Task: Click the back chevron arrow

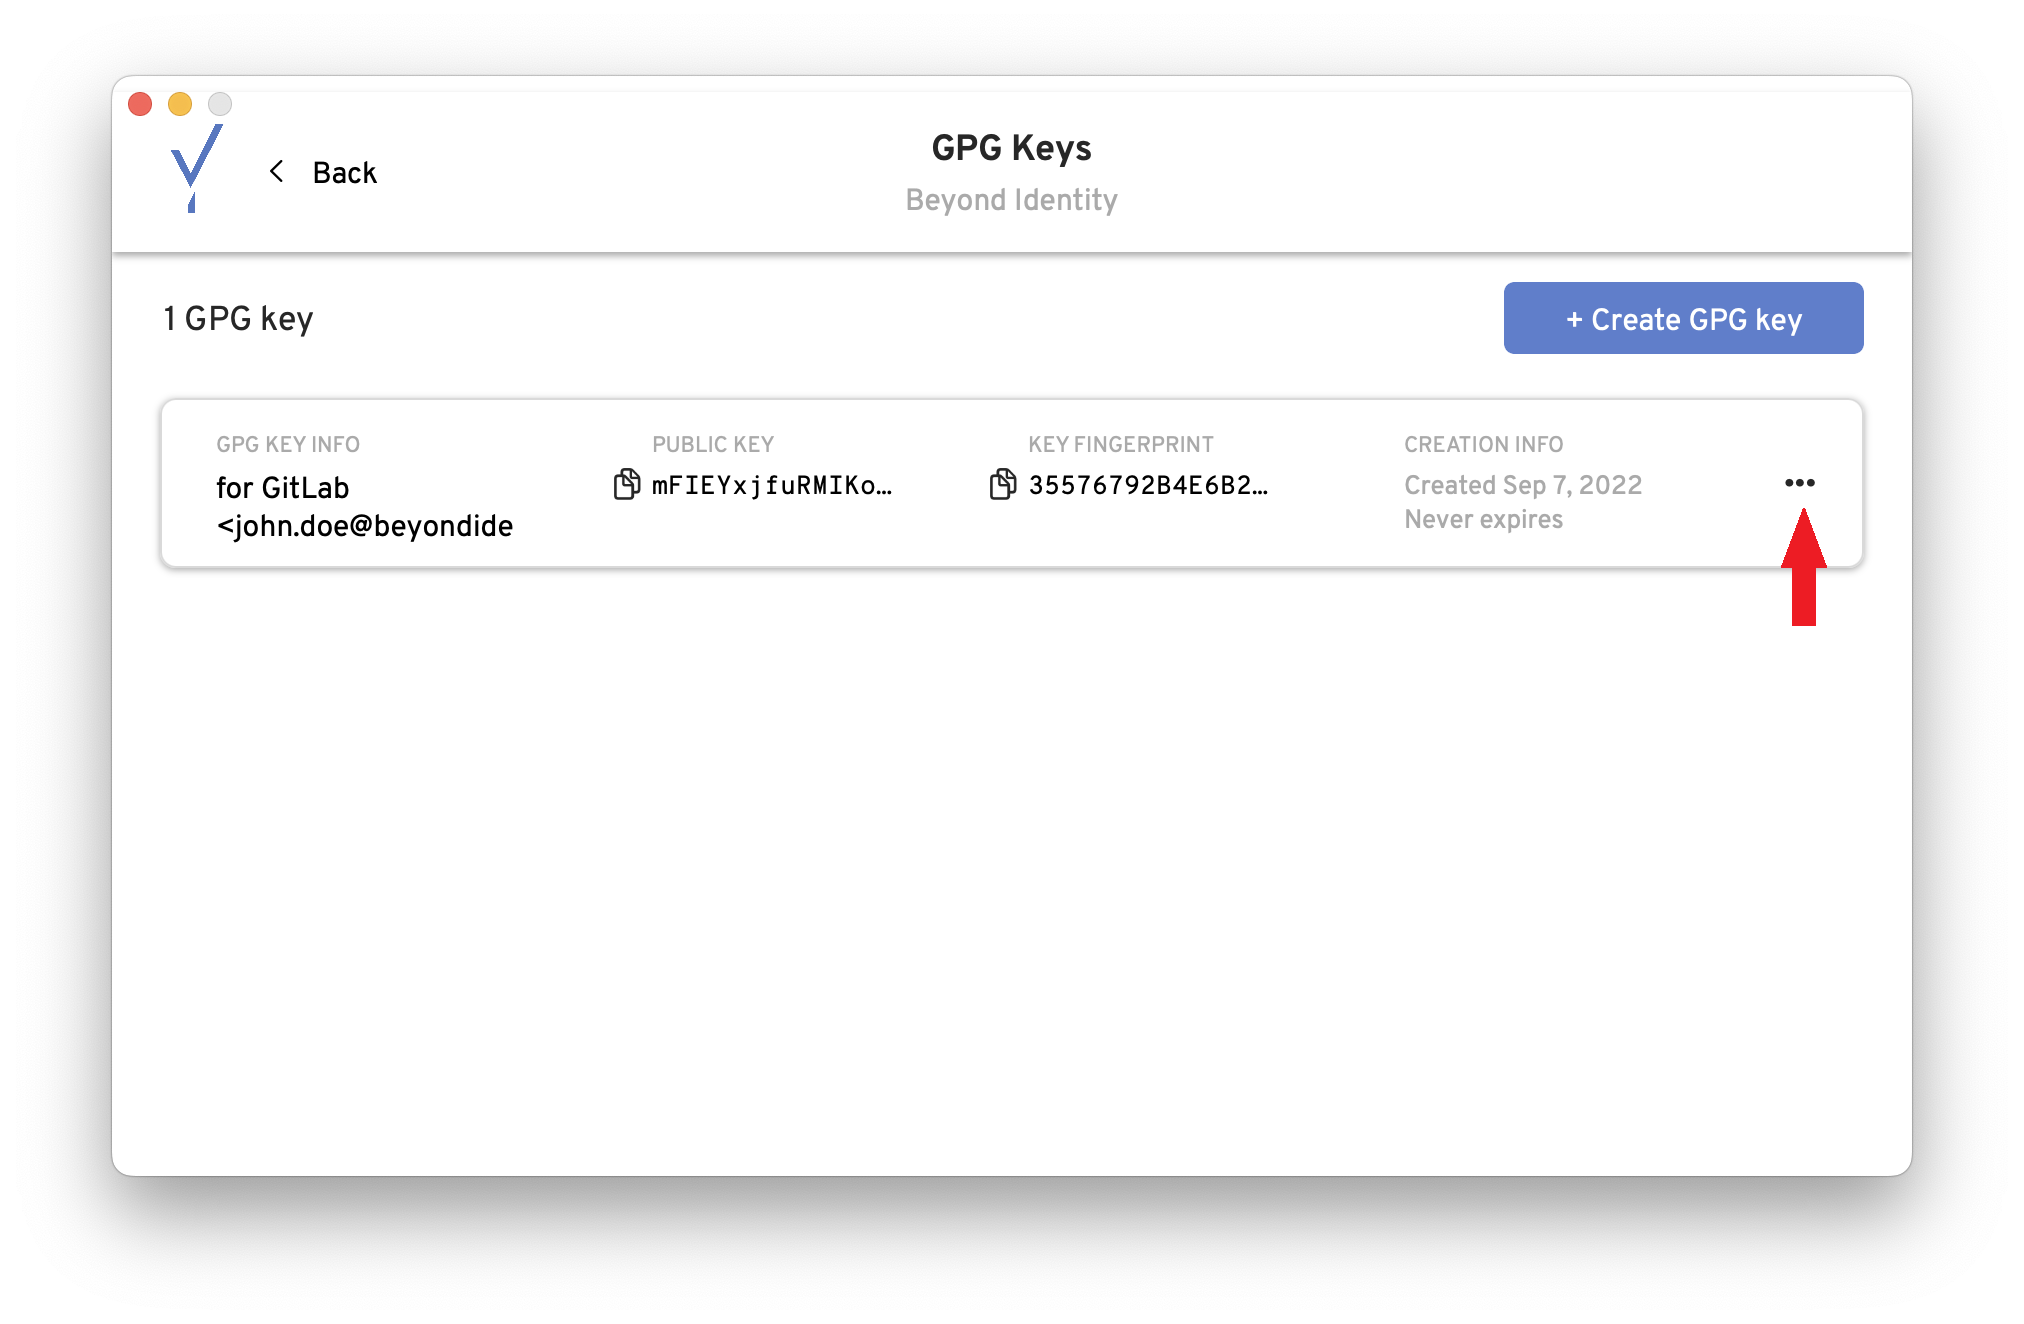Action: pyautogui.click(x=277, y=171)
